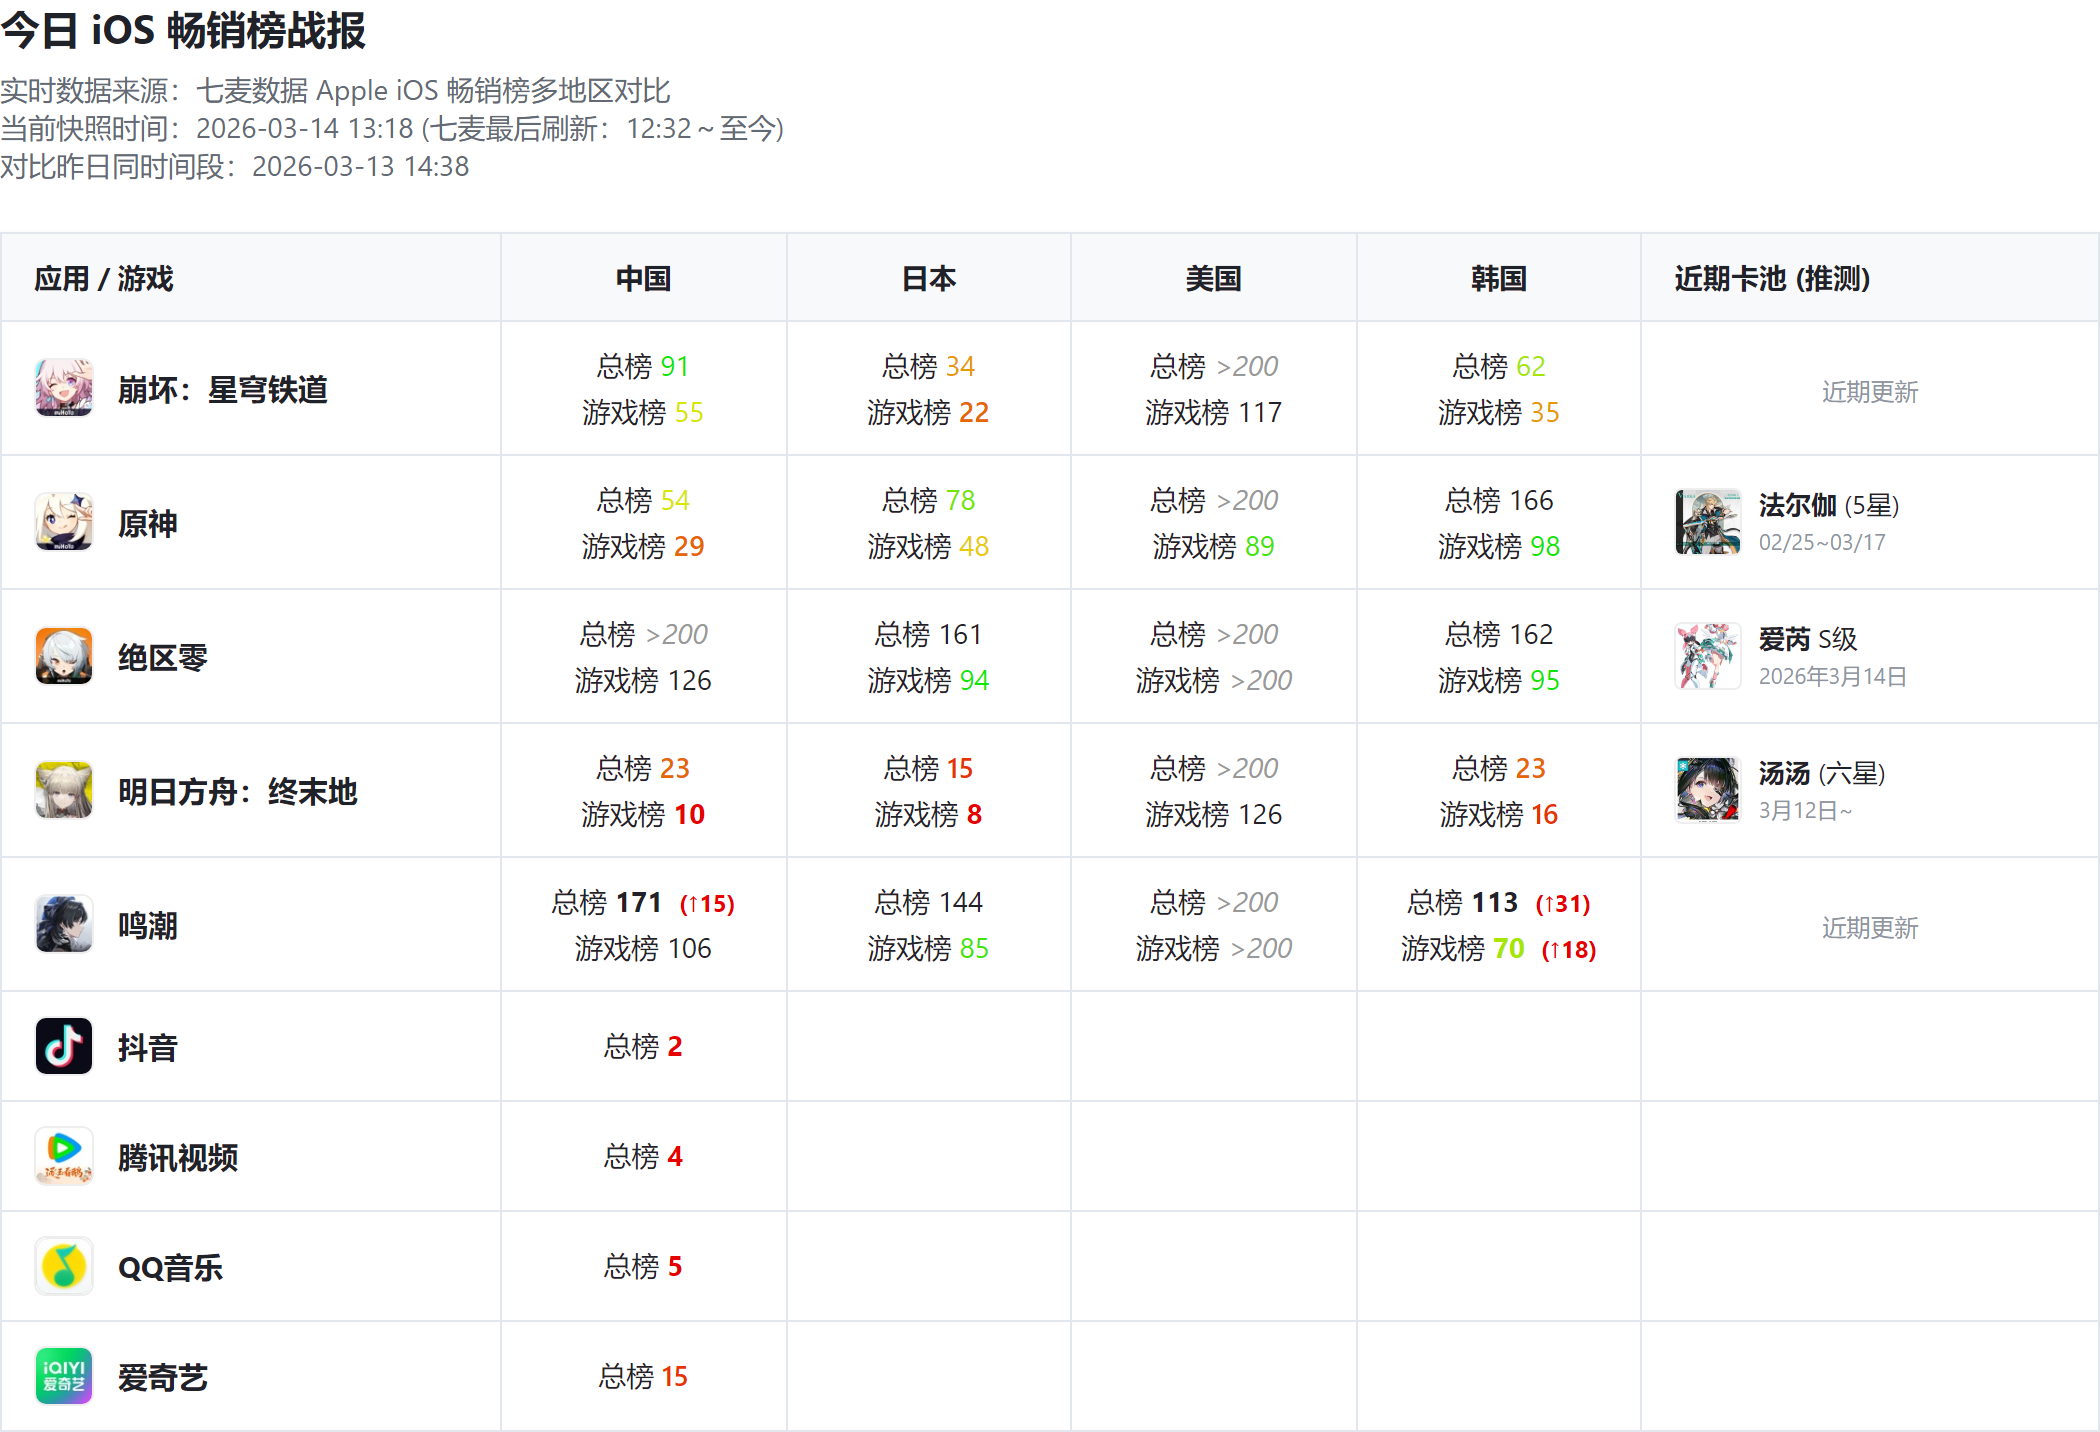Select 总榜 15 in 终末地's Japan cell
Image resolution: width=2100 pixels, height=1432 pixels.
[x=928, y=768]
